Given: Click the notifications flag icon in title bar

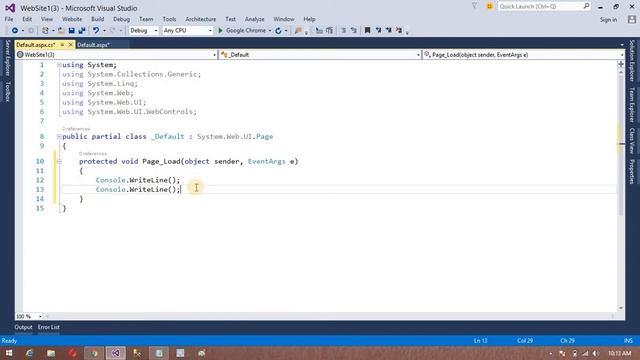Looking at the screenshot, I should [474, 6].
